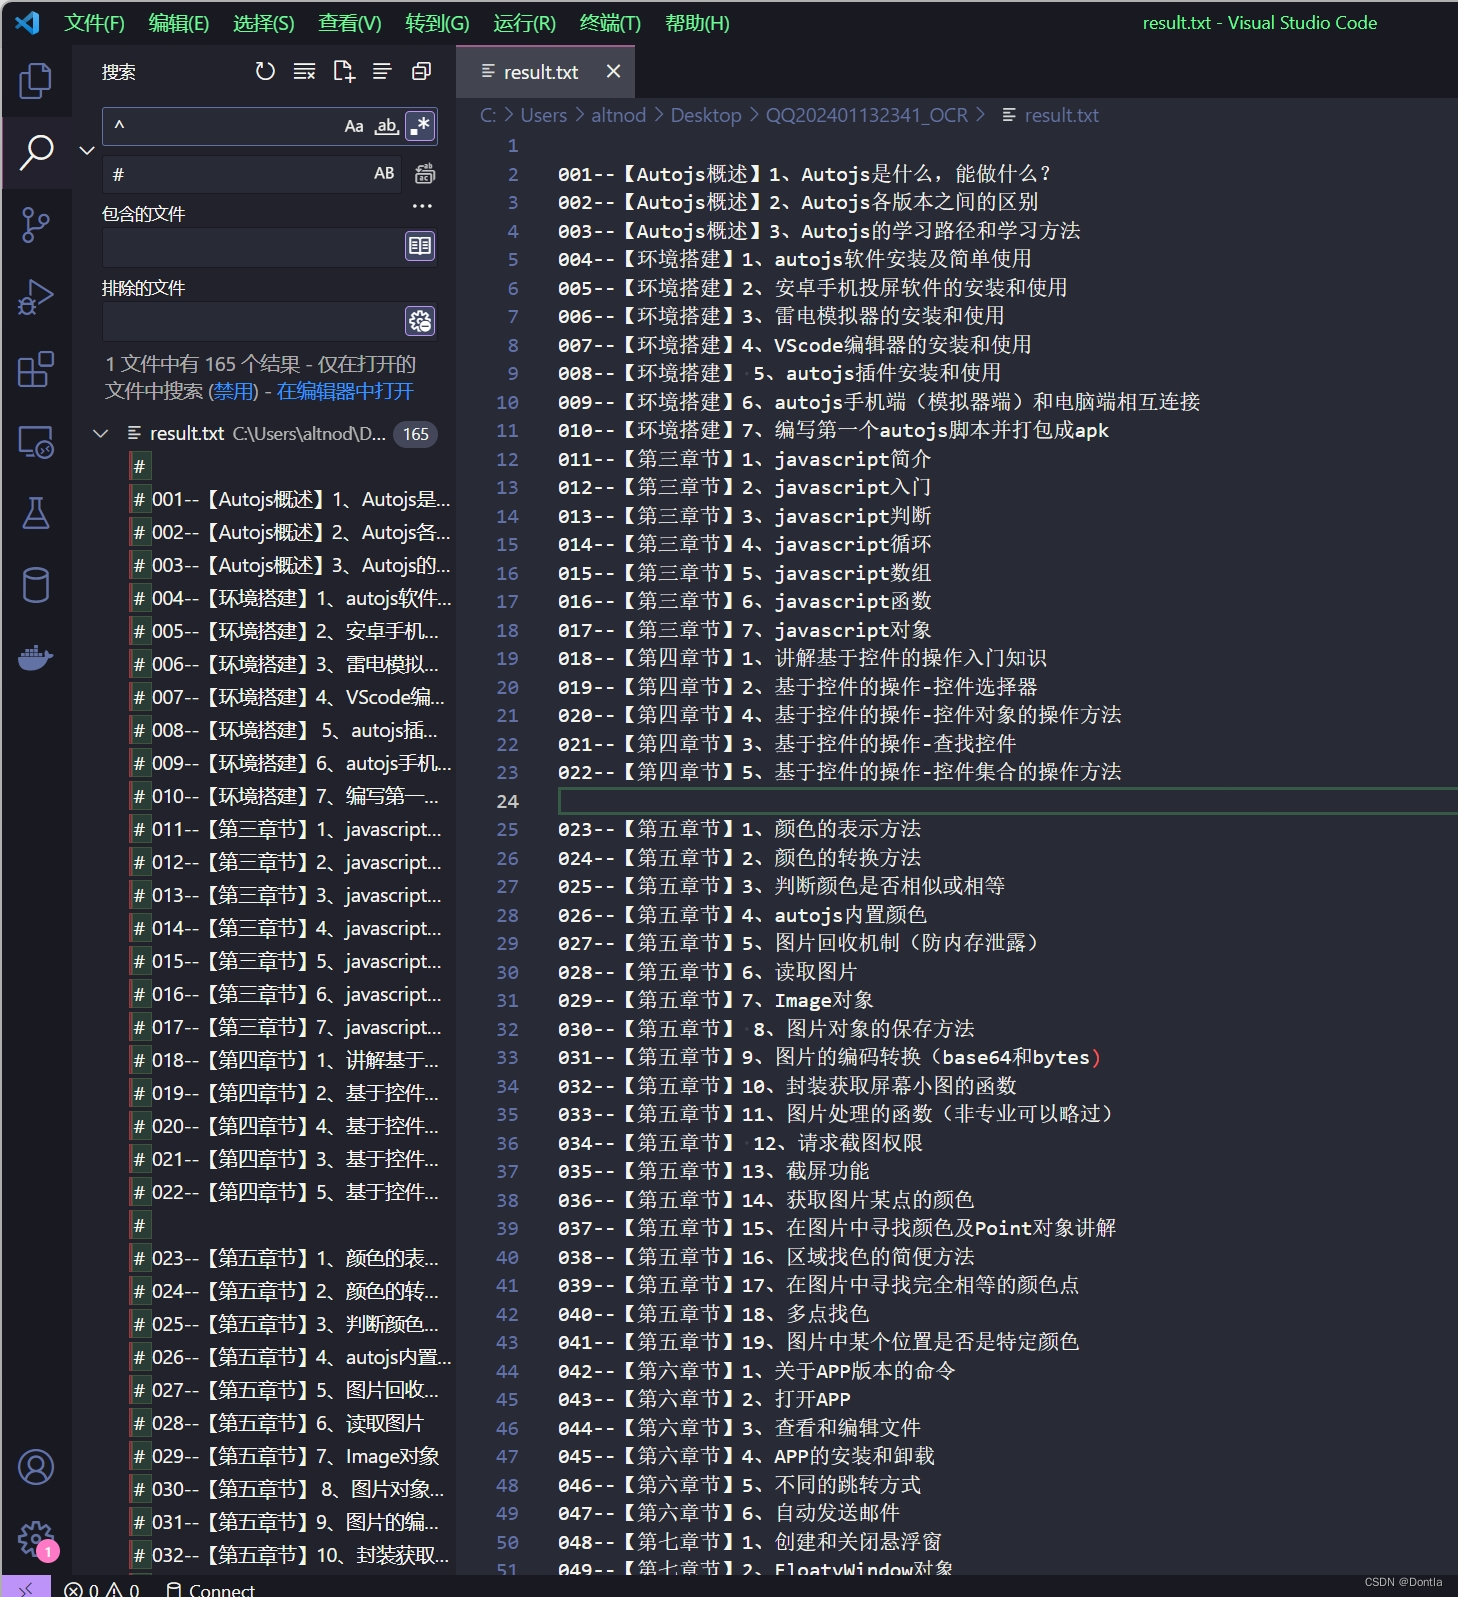
Task: Open remote window indicator in status bar
Action: click(x=26, y=1588)
